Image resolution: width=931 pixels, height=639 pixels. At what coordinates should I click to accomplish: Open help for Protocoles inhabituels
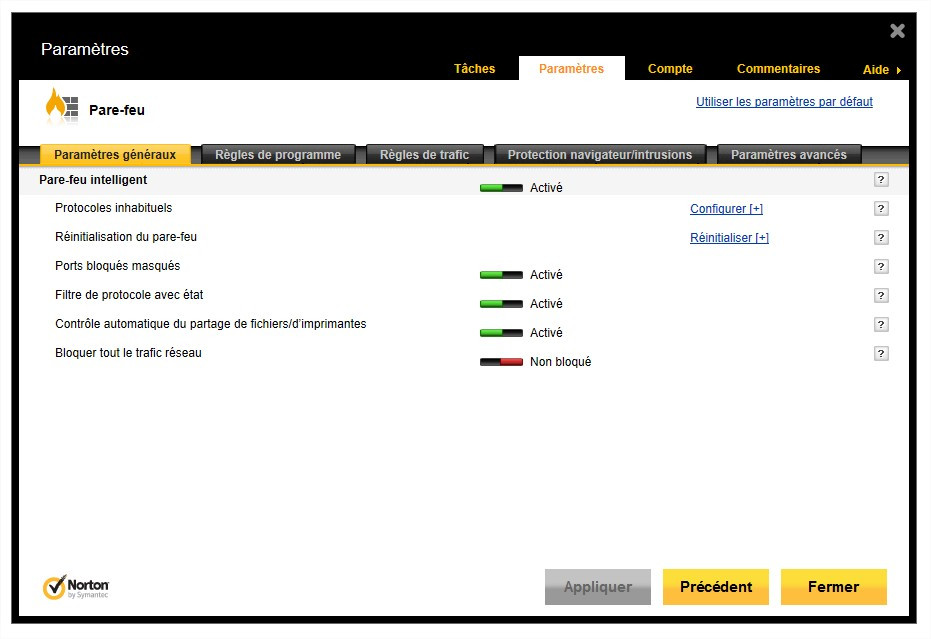point(881,208)
